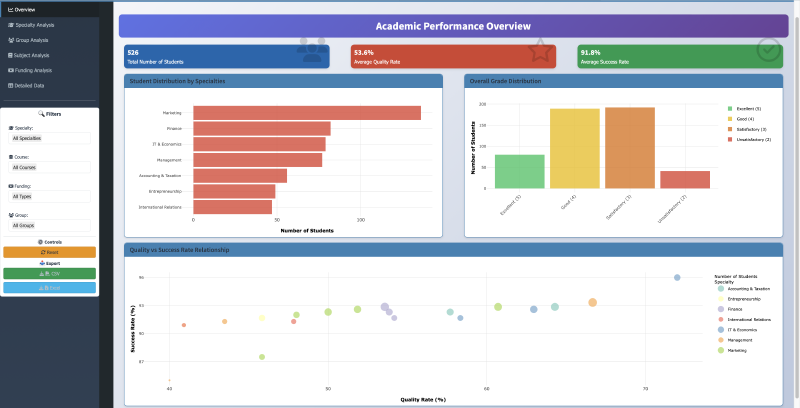
Task: Click the Quality Rate (%) axis title
Action: point(423,400)
